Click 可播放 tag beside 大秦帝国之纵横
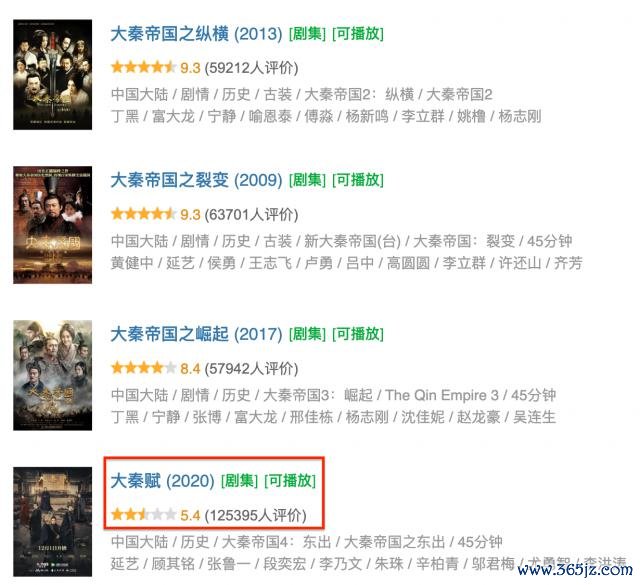This screenshot has height=585, width=640. point(358,34)
